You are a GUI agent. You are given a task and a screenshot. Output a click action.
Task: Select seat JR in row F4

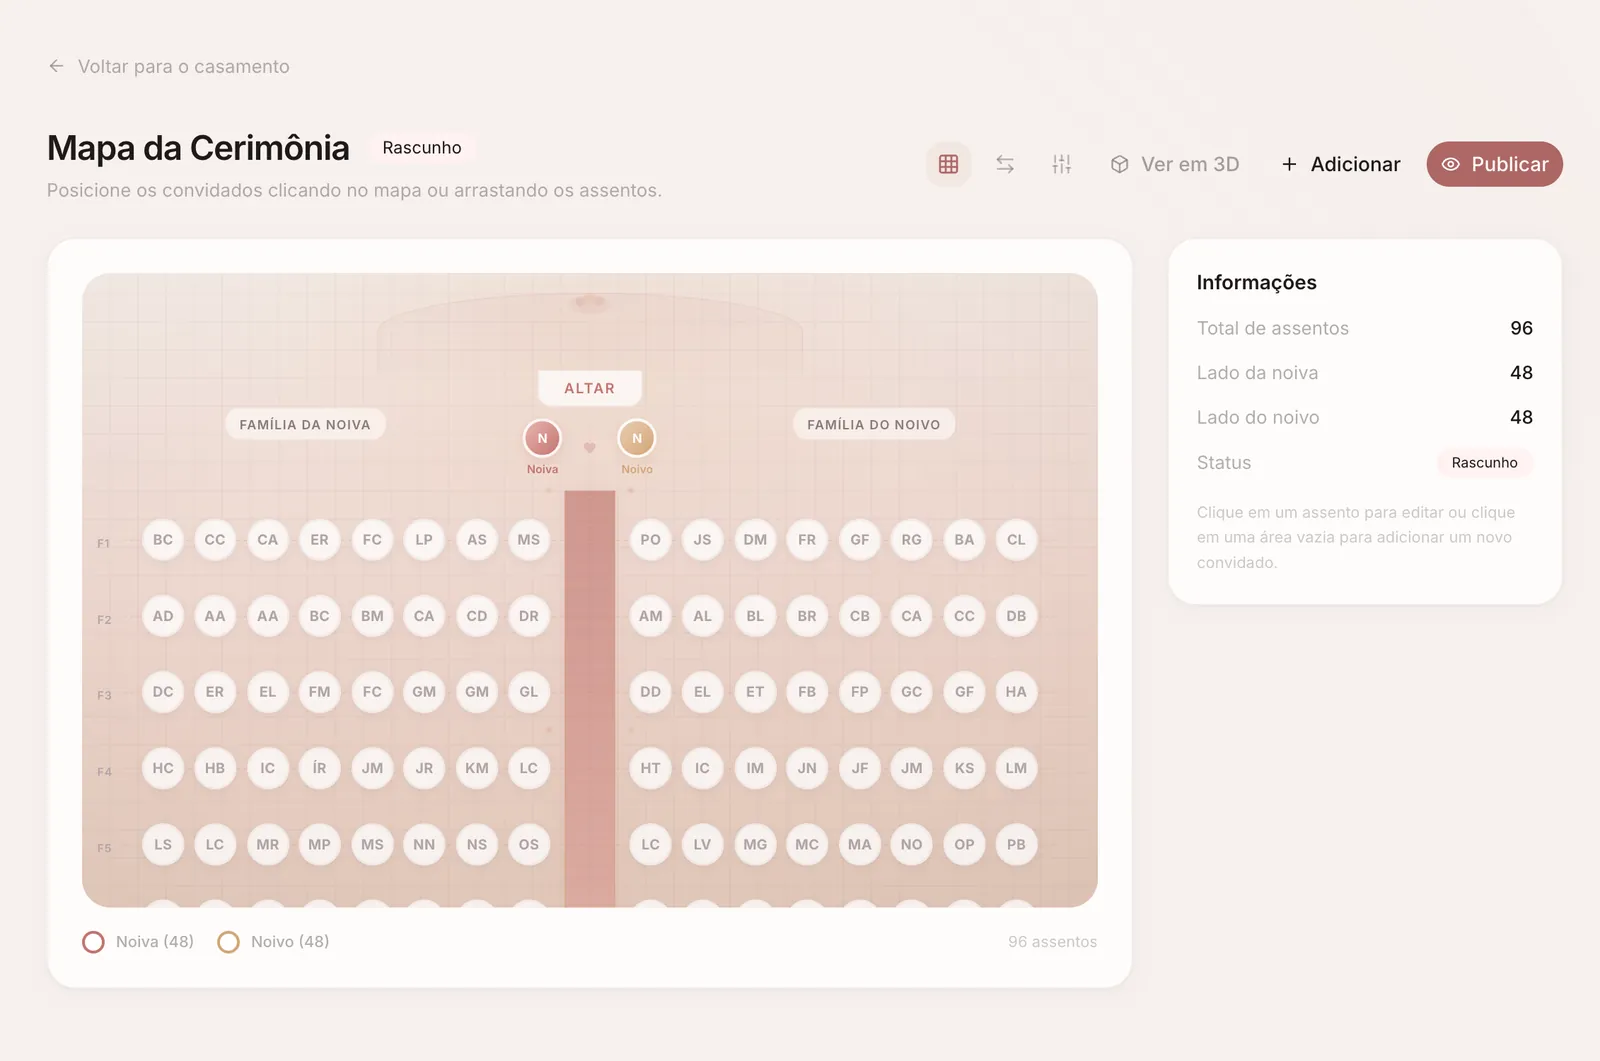tap(424, 768)
